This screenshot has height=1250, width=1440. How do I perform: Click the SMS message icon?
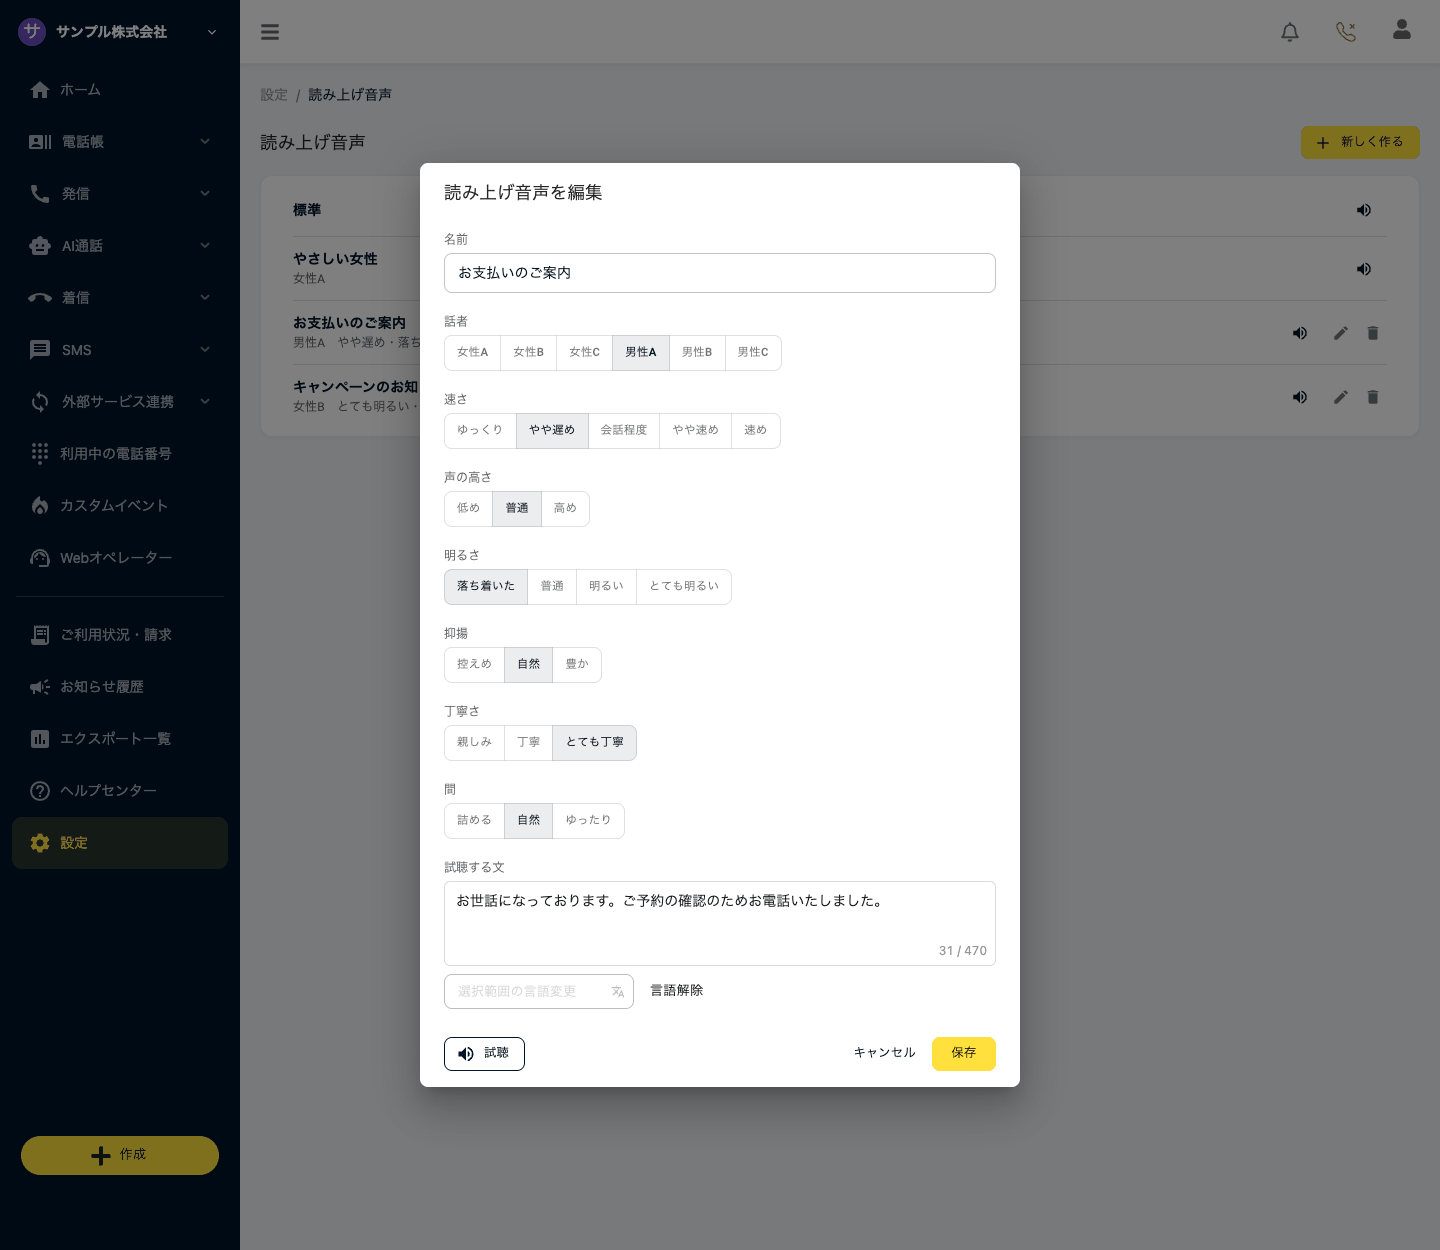pos(40,350)
